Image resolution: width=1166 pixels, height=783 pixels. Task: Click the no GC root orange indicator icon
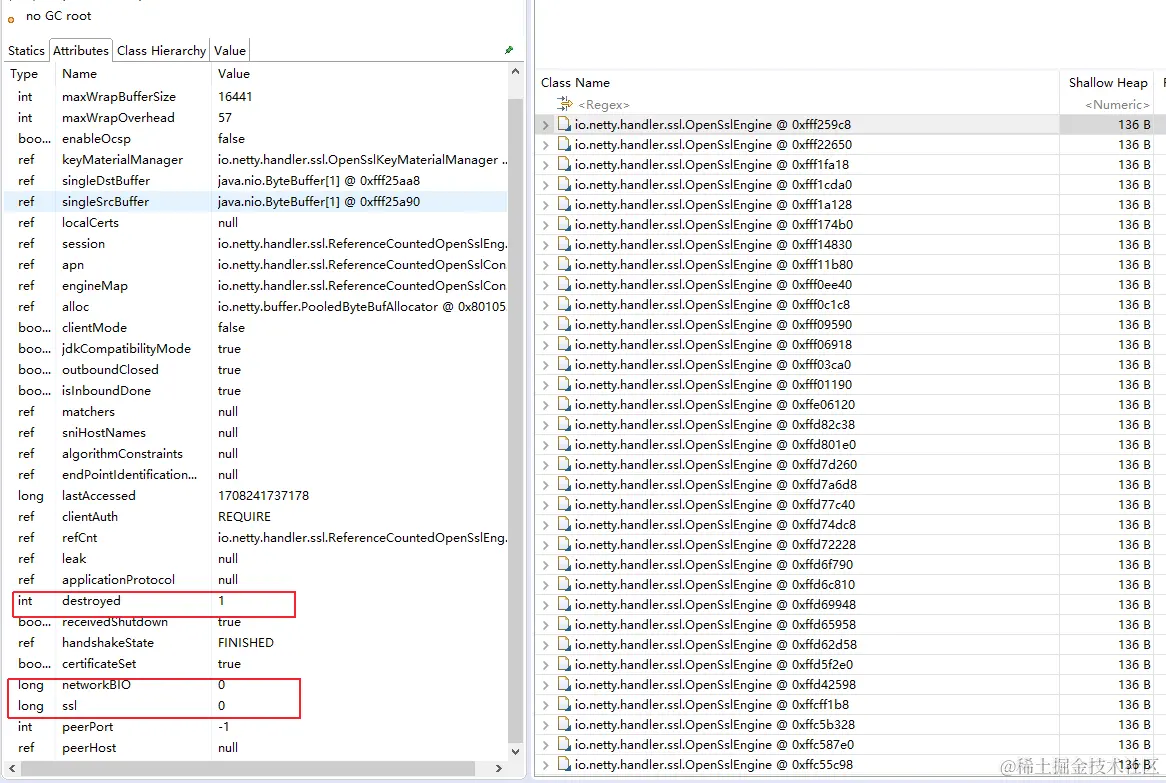[x=11, y=19]
